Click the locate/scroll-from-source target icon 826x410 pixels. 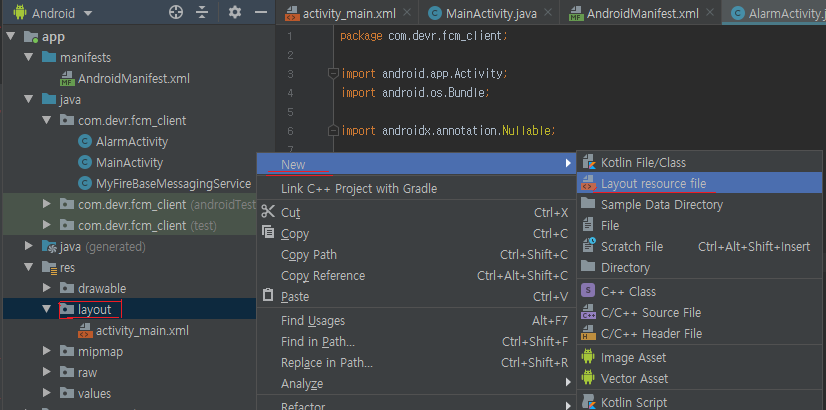pyautogui.click(x=175, y=13)
